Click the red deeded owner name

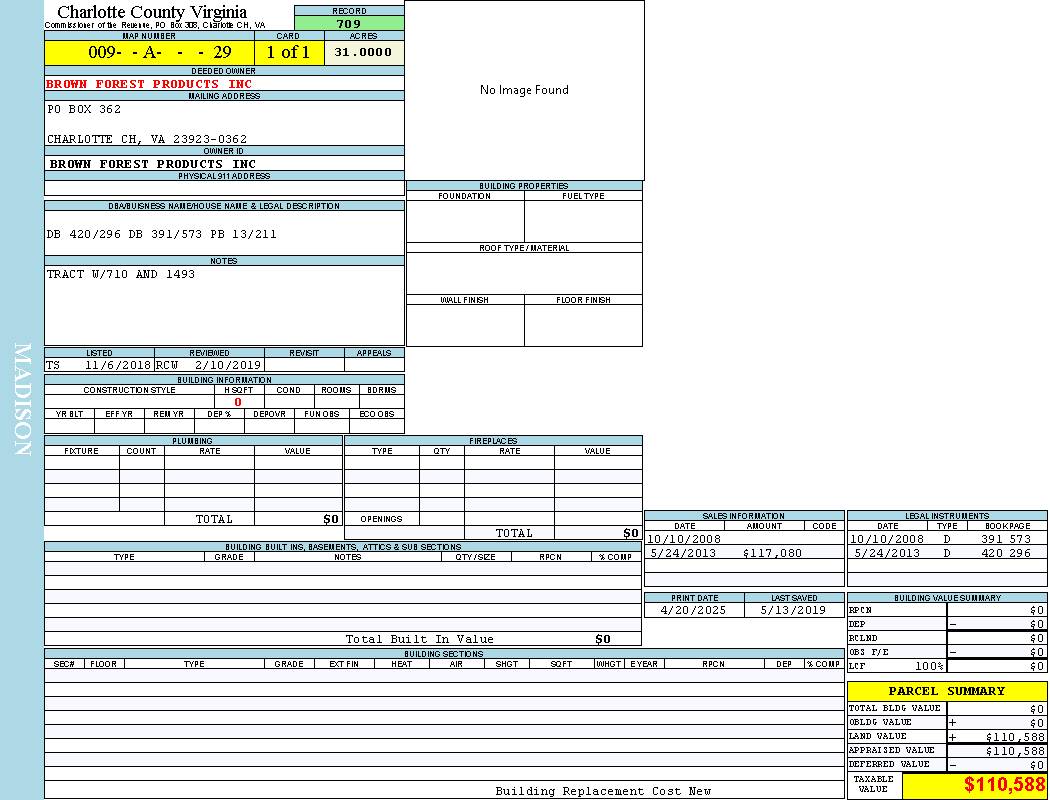coord(149,84)
